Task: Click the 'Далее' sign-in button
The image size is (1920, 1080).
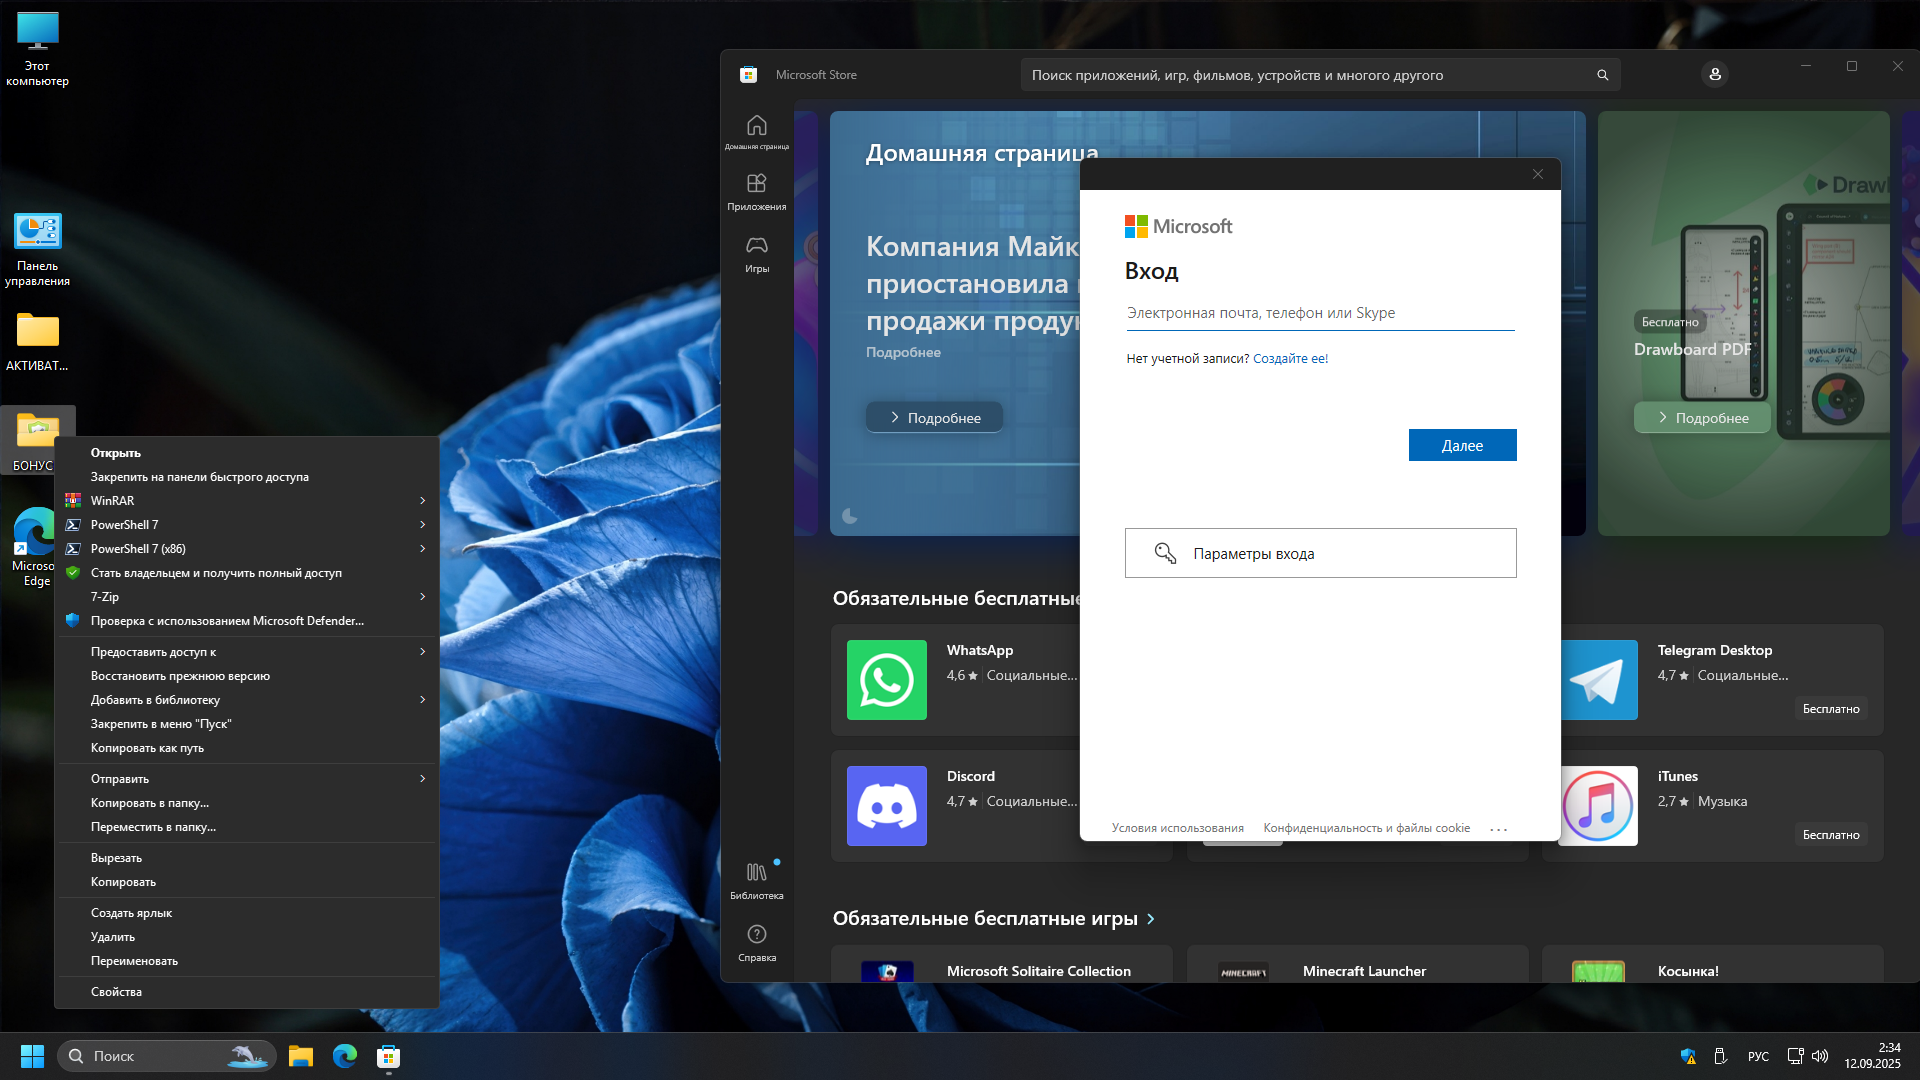Action: tap(1462, 445)
